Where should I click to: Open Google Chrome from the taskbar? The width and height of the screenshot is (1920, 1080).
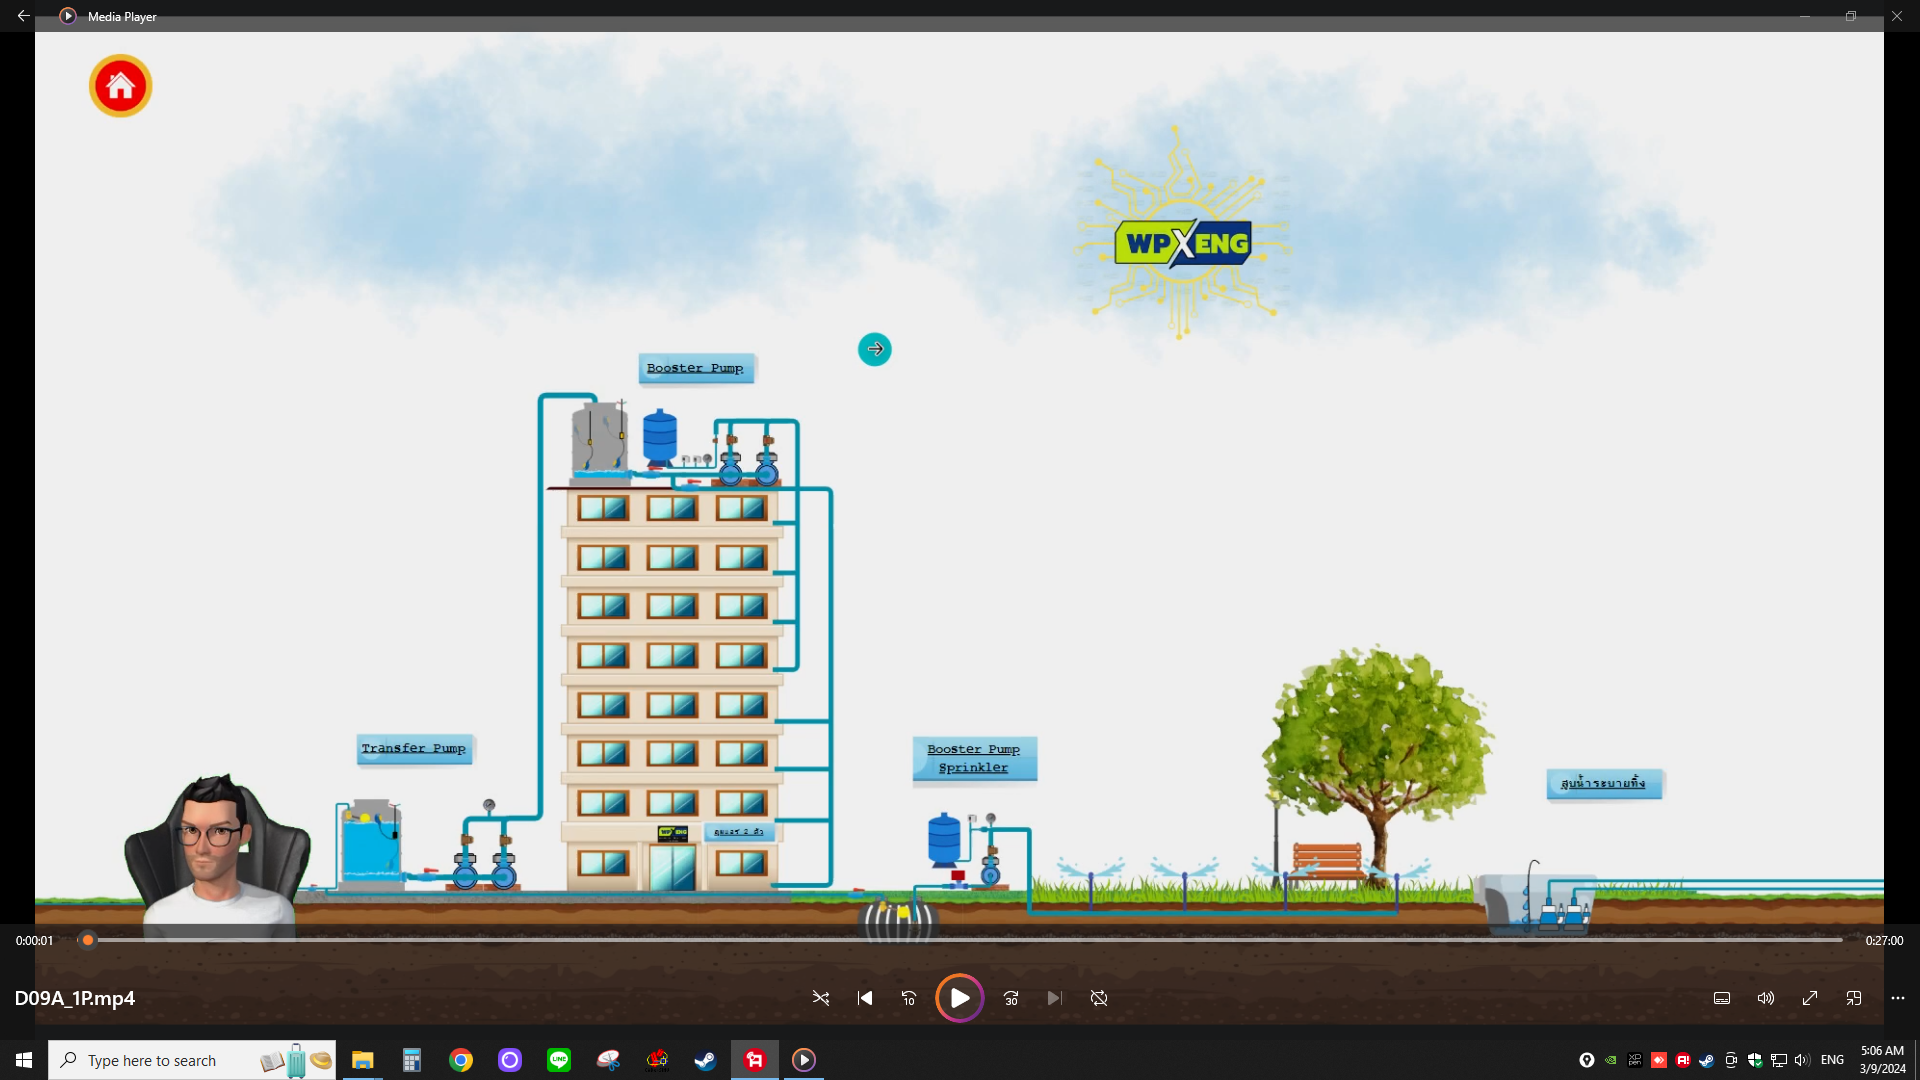pyautogui.click(x=461, y=1060)
